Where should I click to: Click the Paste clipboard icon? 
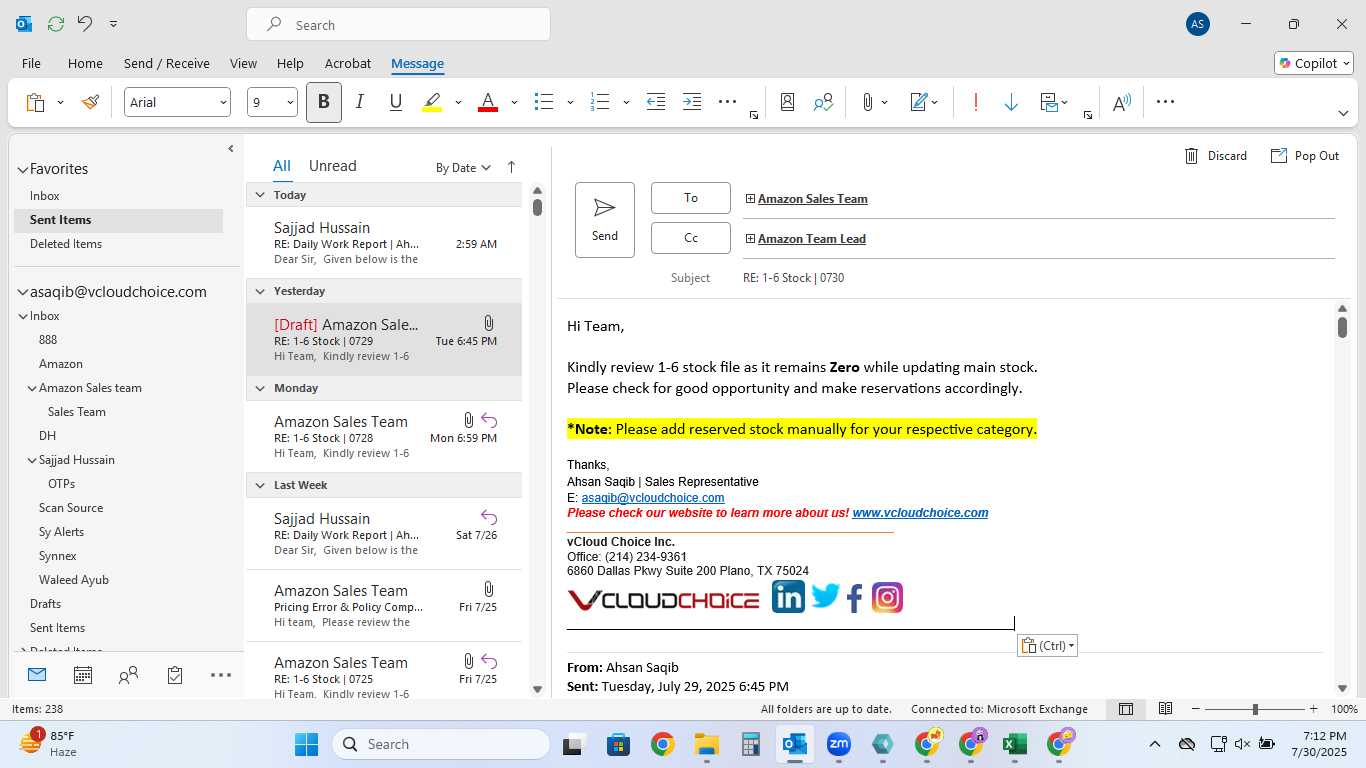[35, 102]
